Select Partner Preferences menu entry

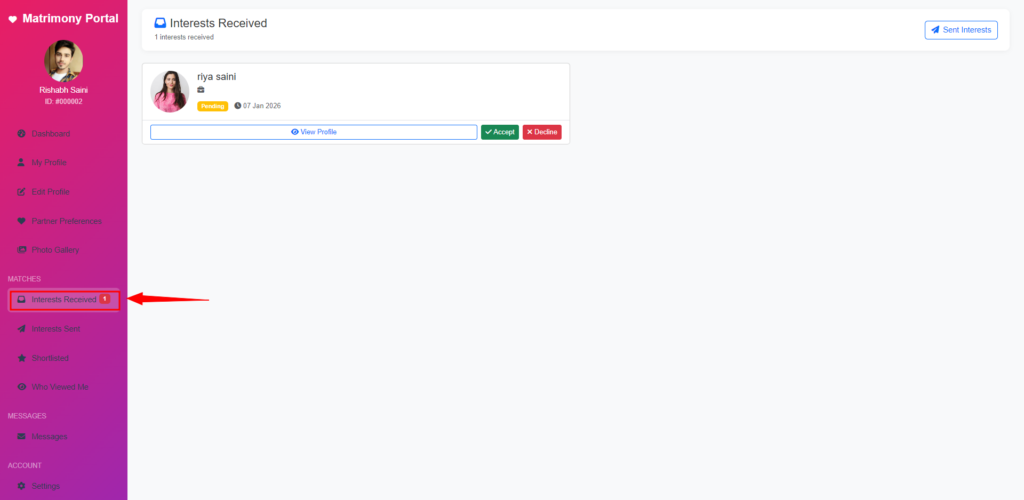tap(63, 221)
